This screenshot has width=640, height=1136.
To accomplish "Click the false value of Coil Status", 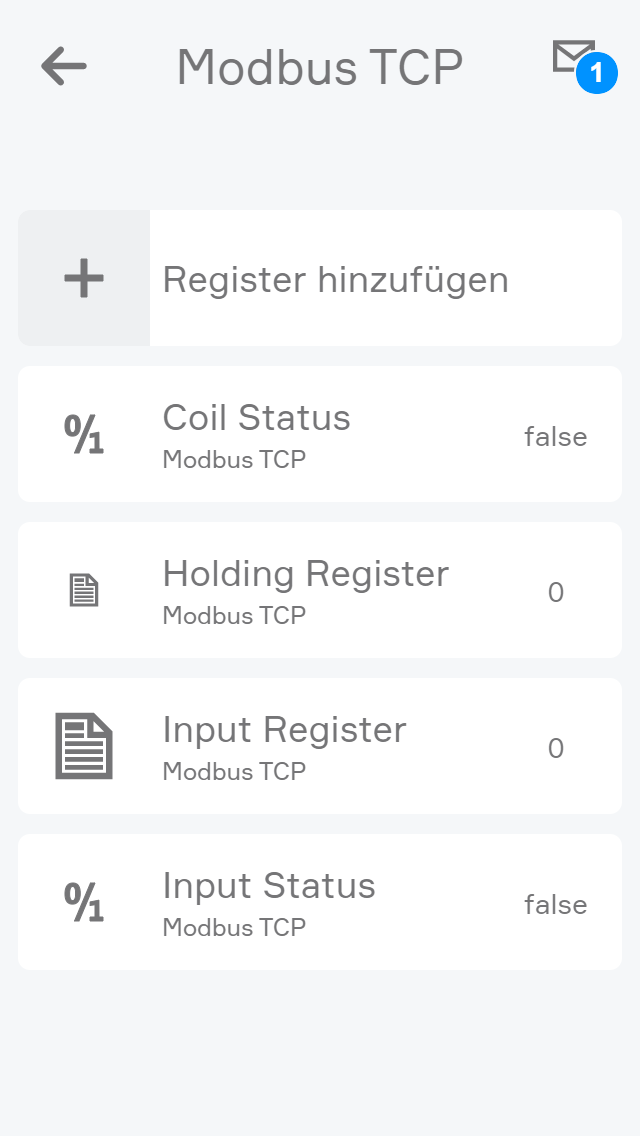I will click(x=555, y=437).
